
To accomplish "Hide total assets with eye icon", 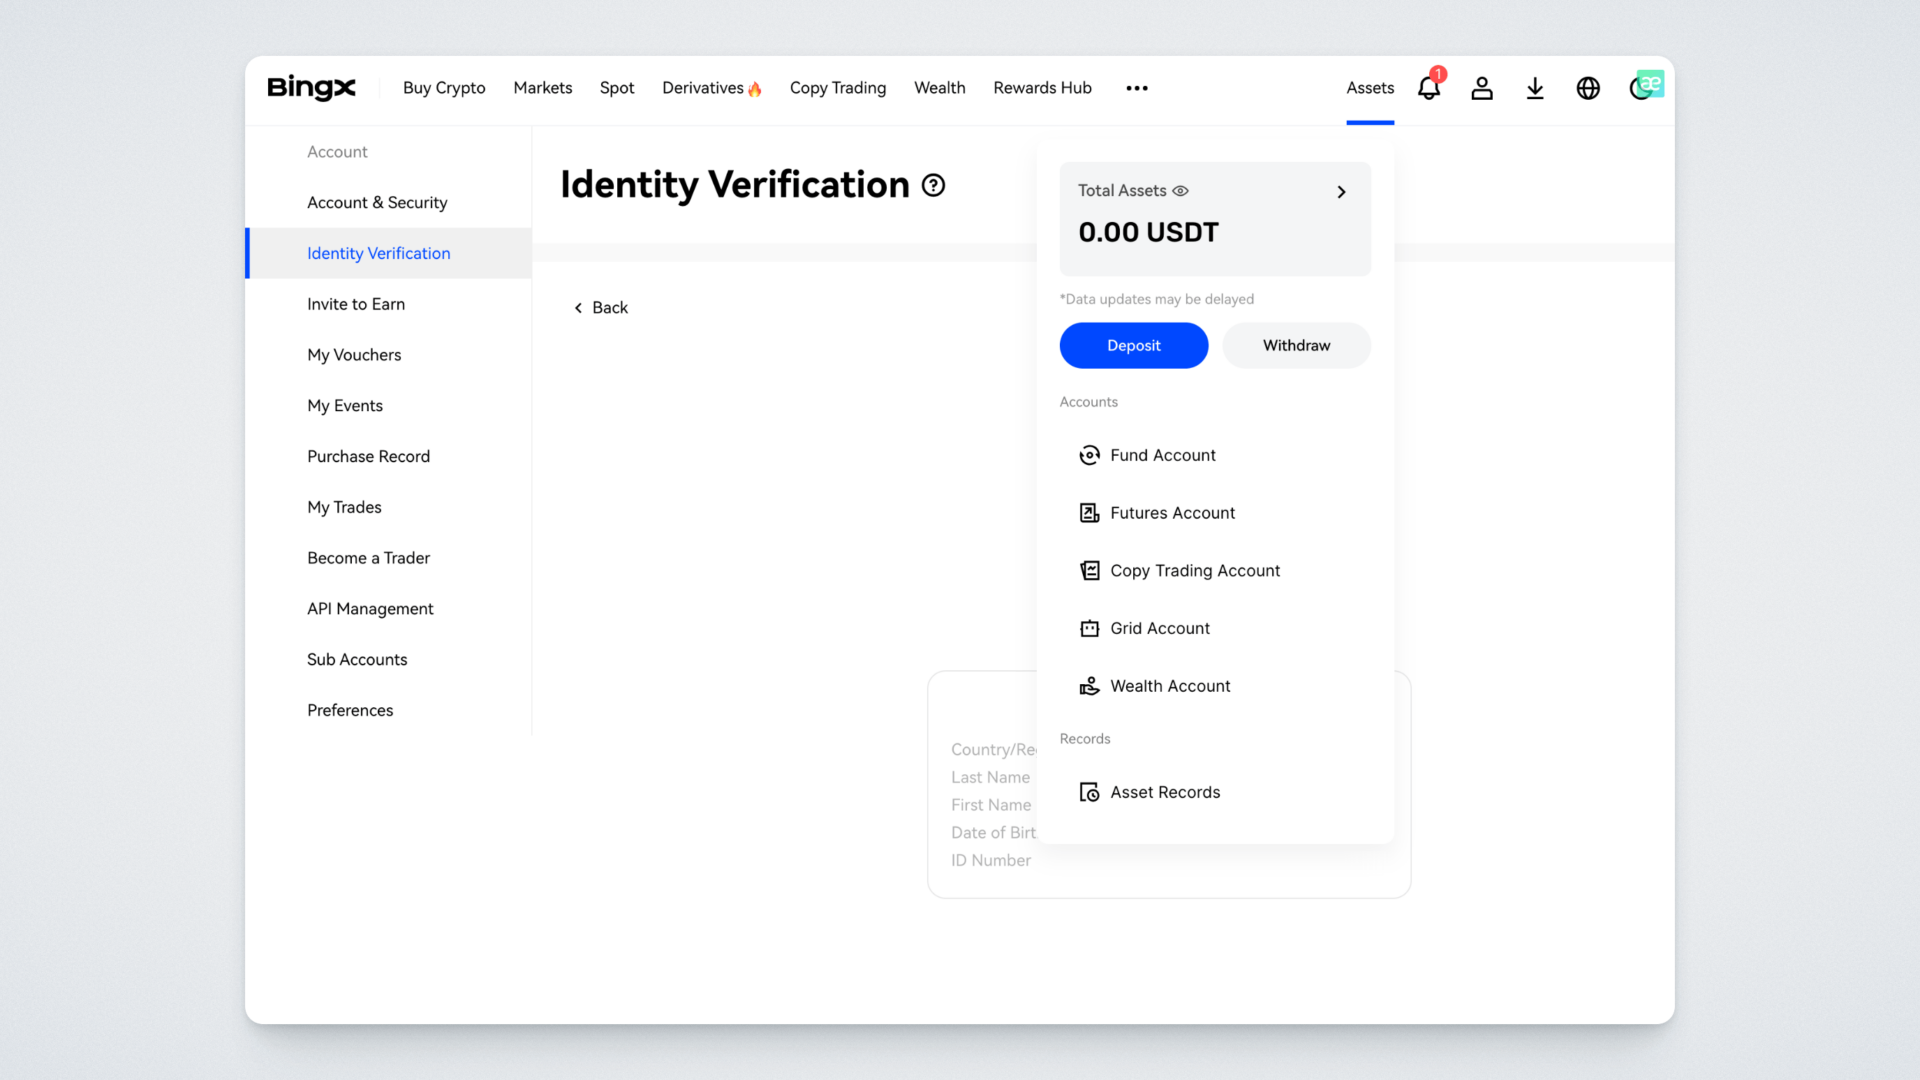I will (x=1180, y=191).
